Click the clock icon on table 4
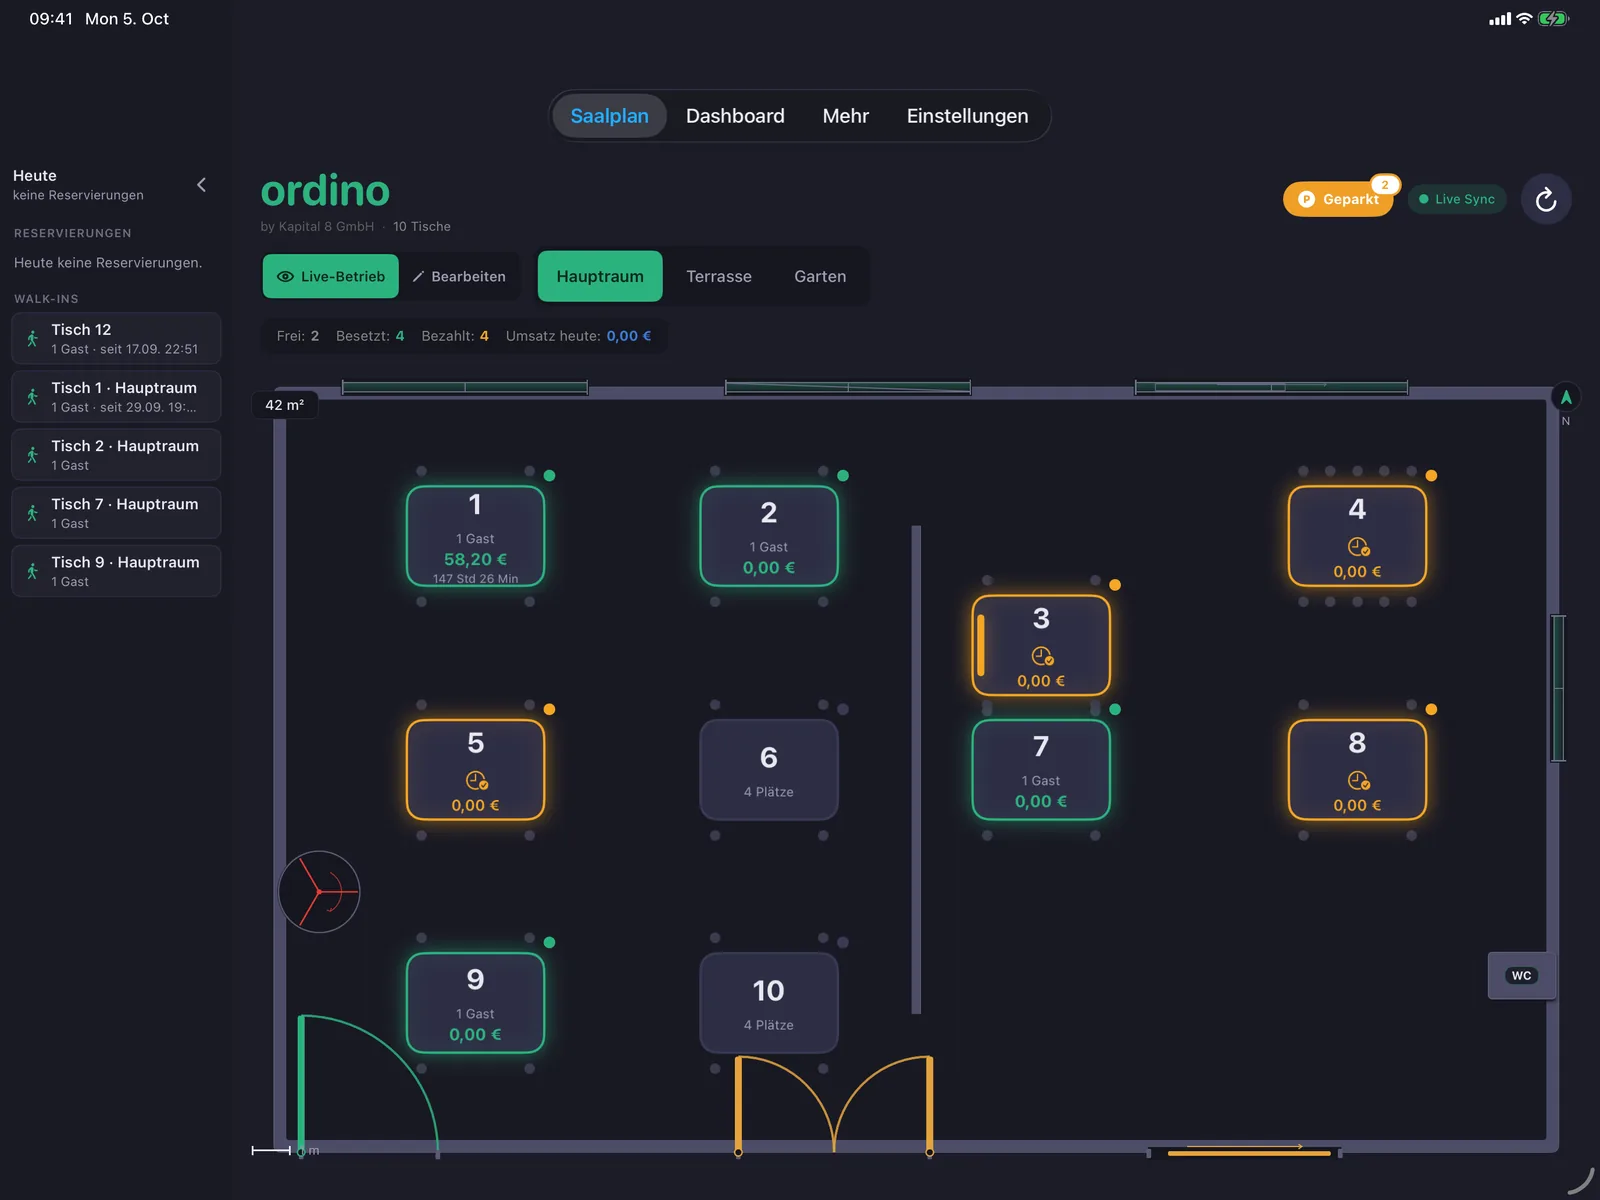1600x1200 pixels. point(1358,547)
